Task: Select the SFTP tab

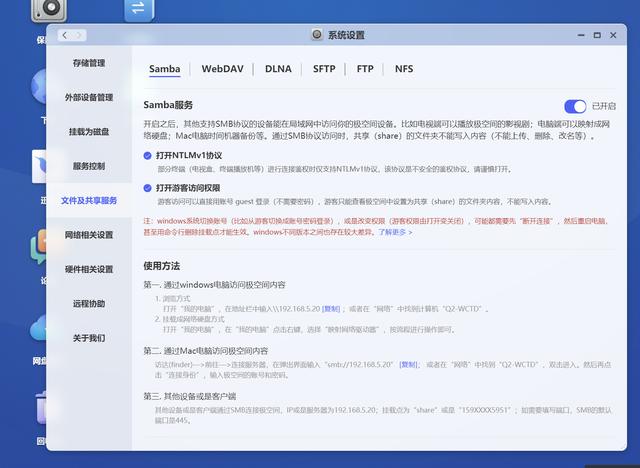Action: tap(324, 69)
